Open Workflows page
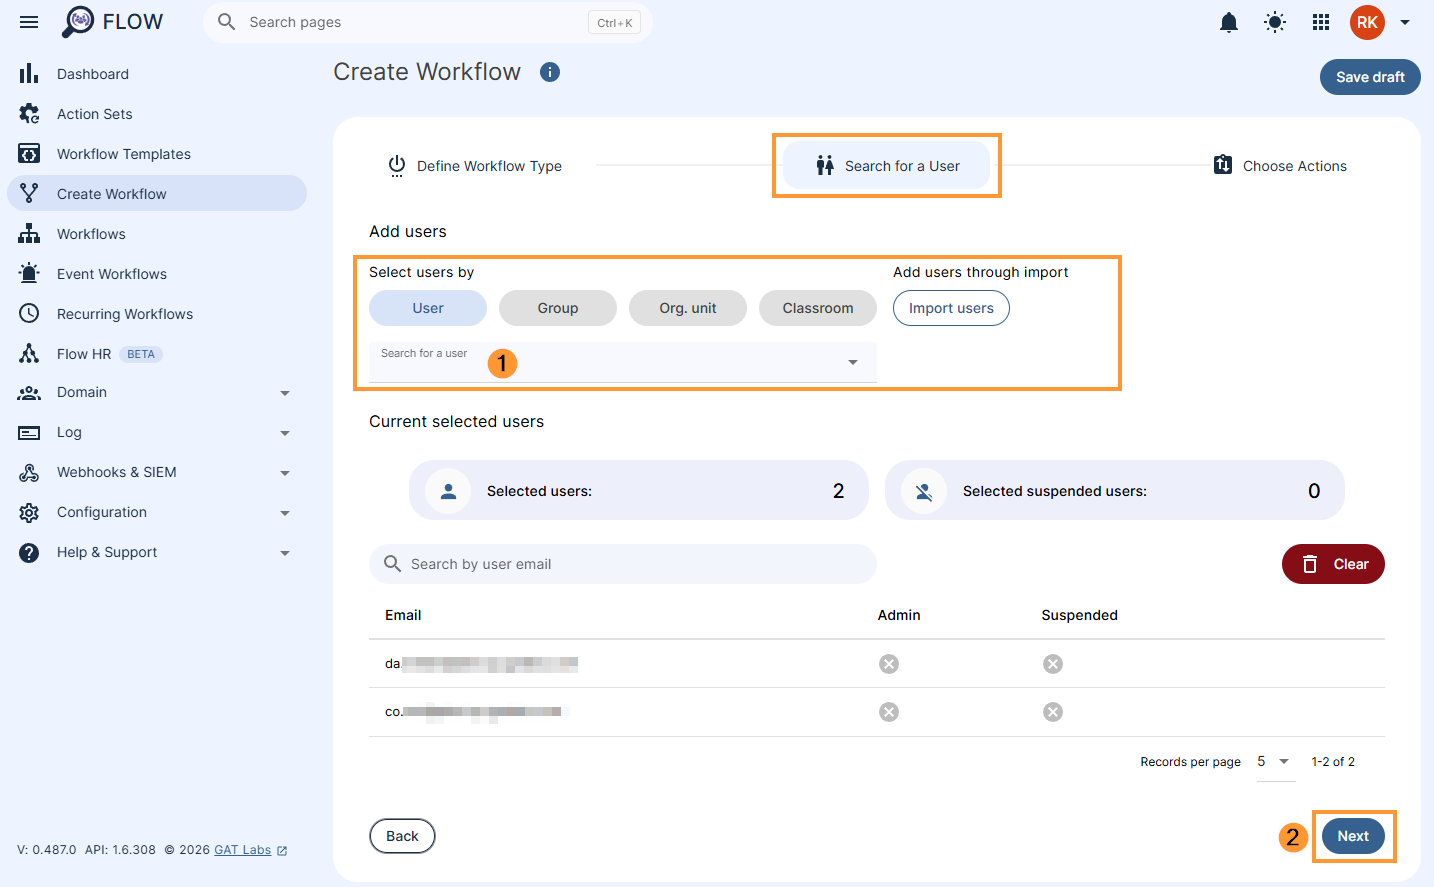1434x887 pixels. [157, 234]
